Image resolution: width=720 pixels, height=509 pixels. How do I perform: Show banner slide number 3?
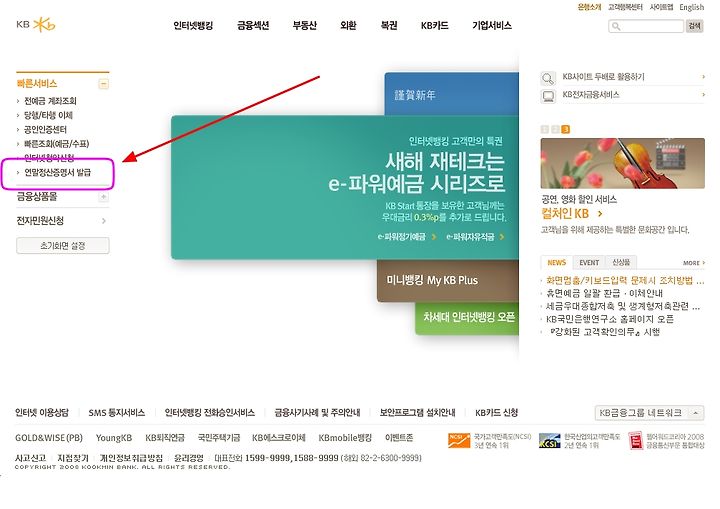coord(565,130)
